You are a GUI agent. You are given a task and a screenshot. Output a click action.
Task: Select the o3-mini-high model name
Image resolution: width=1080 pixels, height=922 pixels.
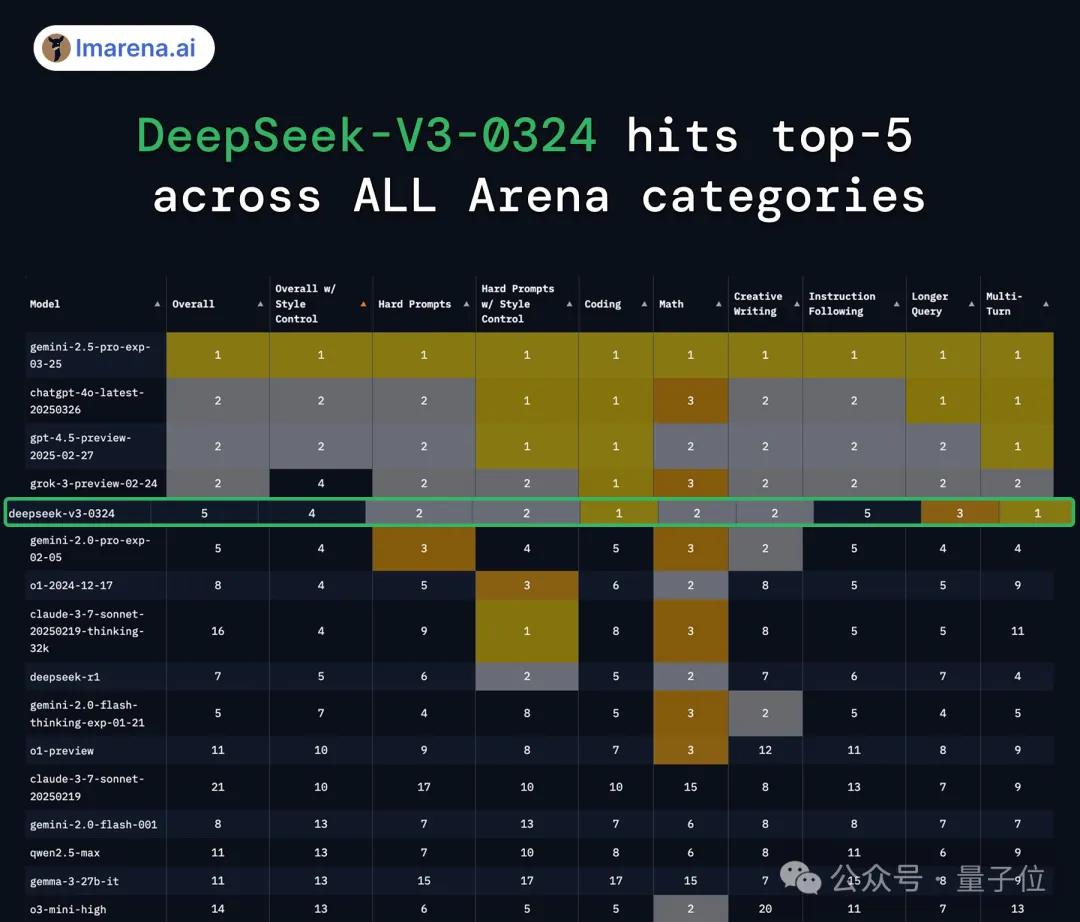pos(68,909)
